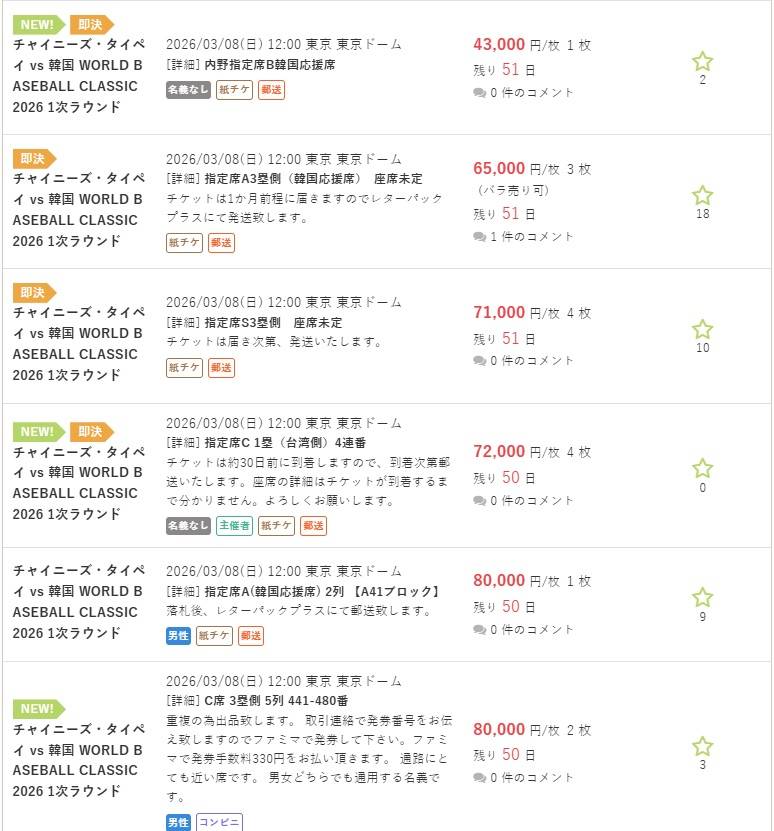Star the C席 3塁側 5列 listing
The height and width of the screenshot is (831, 774).
click(x=702, y=747)
